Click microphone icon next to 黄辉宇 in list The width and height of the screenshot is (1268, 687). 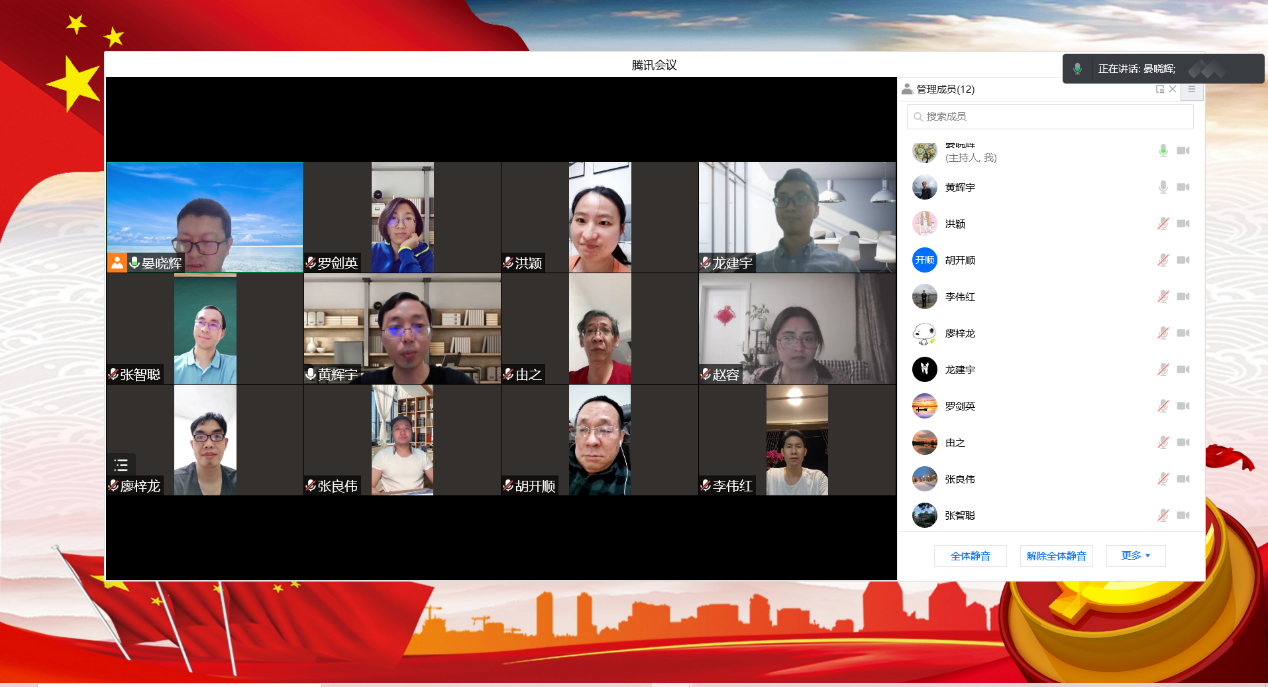(x=1162, y=187)
